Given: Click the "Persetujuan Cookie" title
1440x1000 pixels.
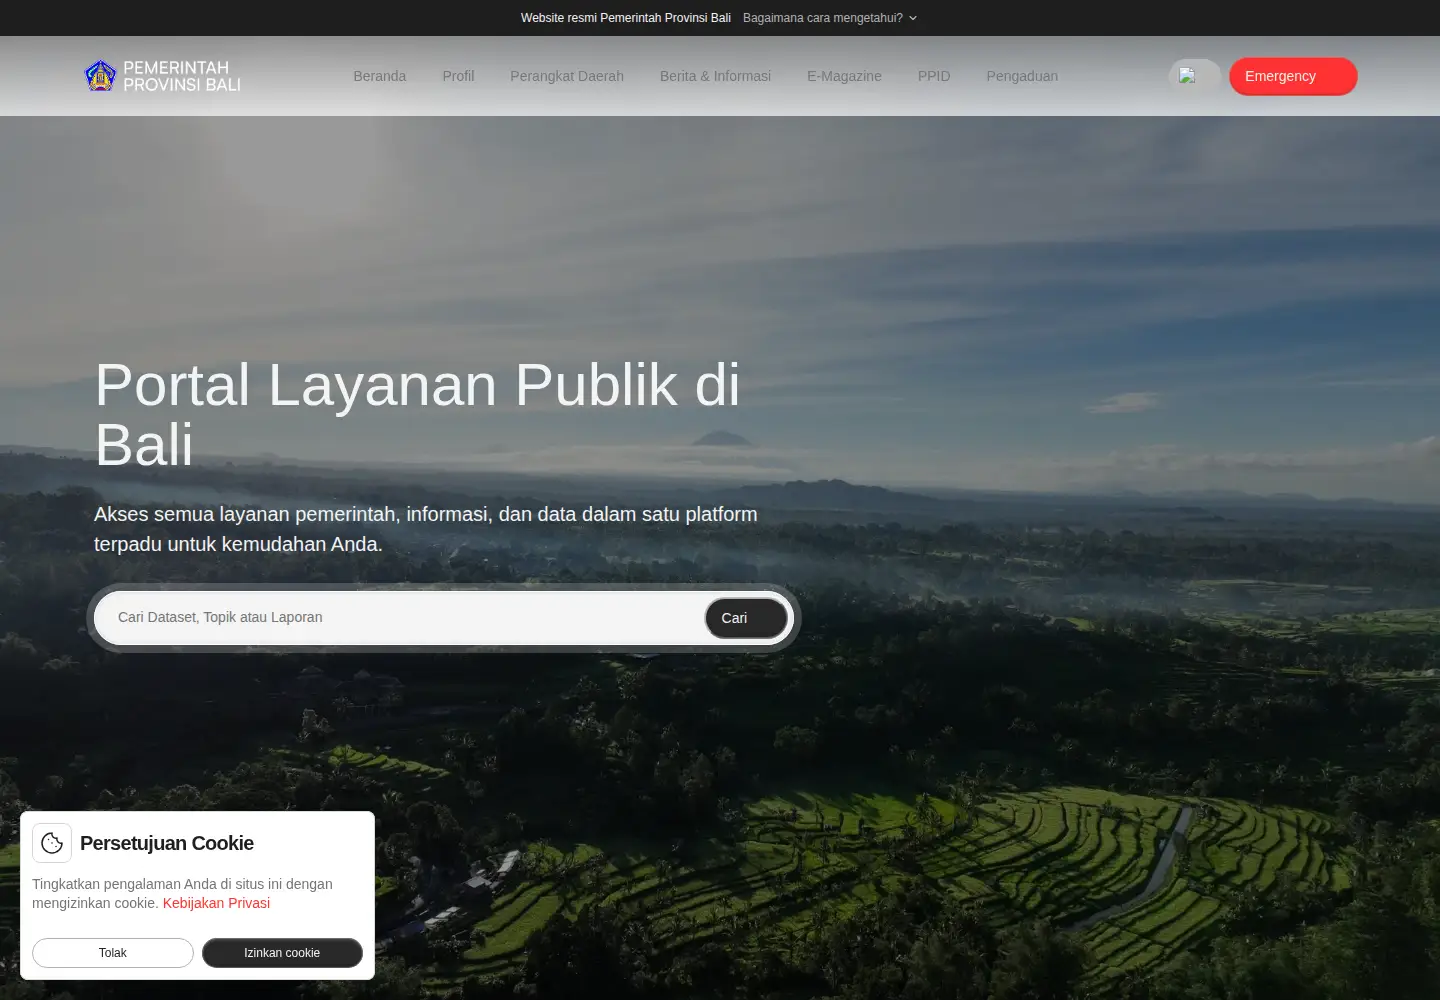Looking at the screenshot, I should [x=167, y=843].
